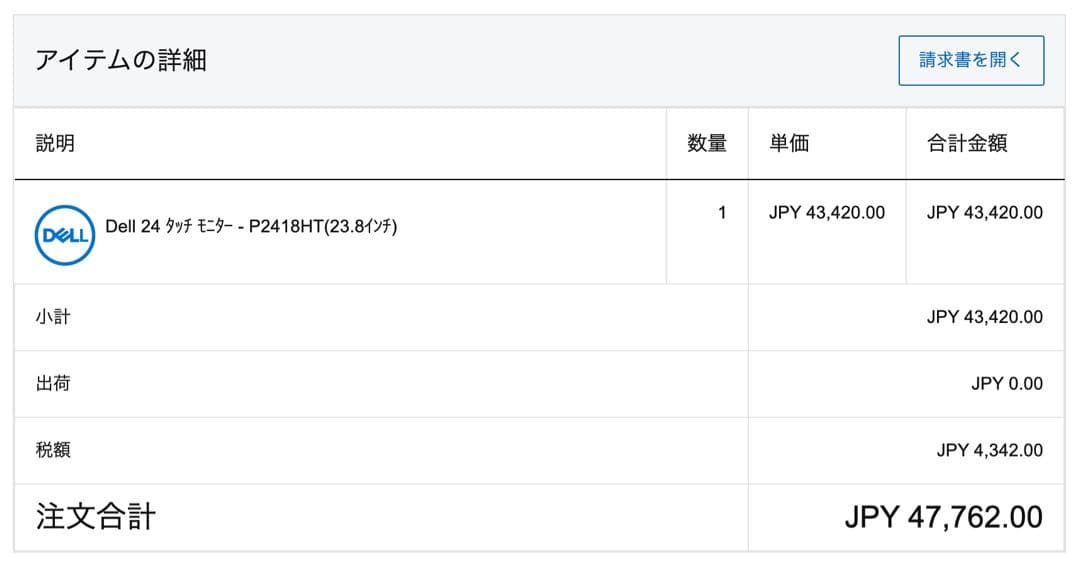
Task: Click the tax amount JPY 4,342.00
Action: point(990,450)
